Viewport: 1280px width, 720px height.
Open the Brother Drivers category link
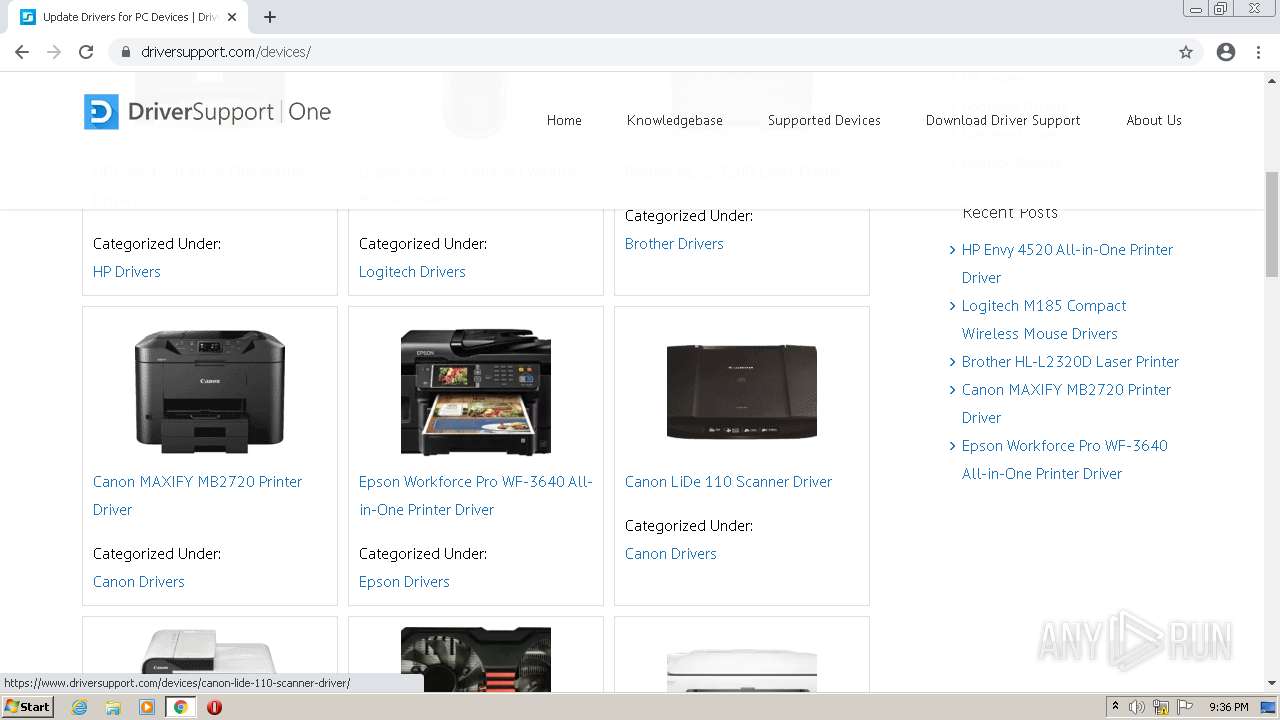[x=674, y=244]
